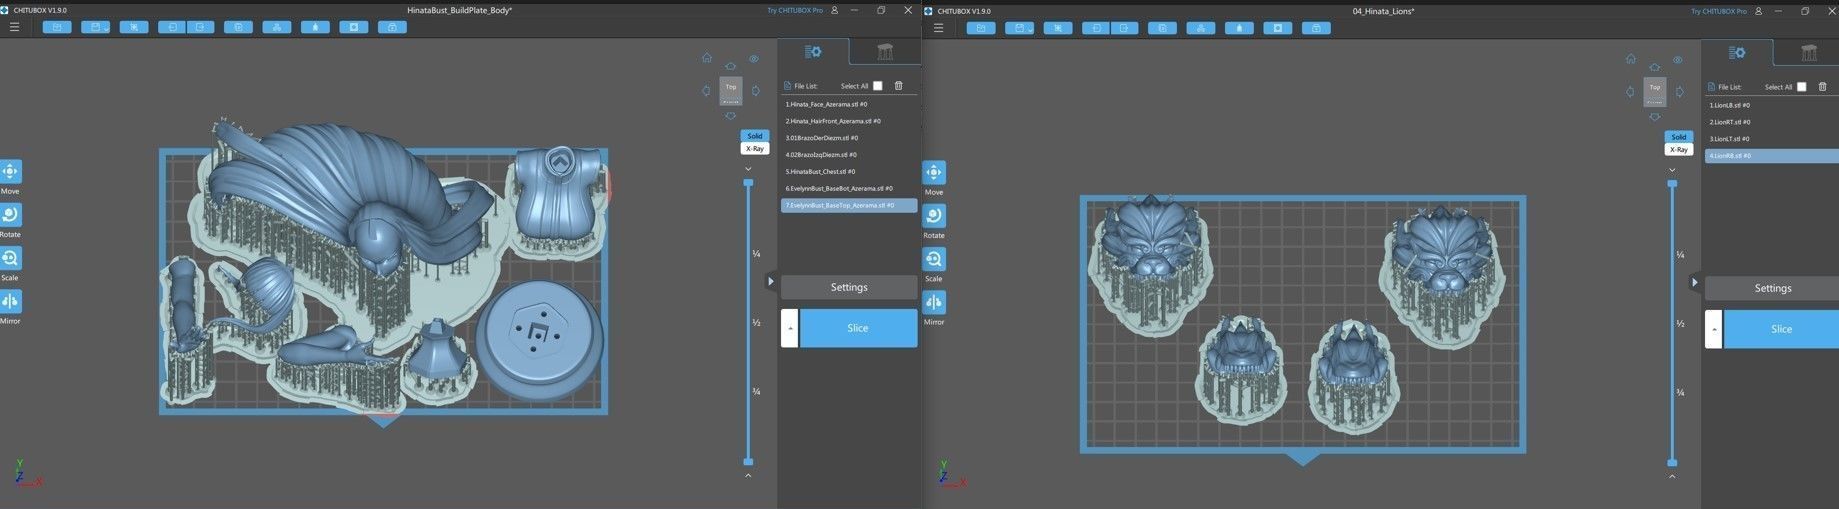Viewport: 1839px width, 509px height.
Task: Open hamburger menu in HinataBust window
Action: click(14, 27)
